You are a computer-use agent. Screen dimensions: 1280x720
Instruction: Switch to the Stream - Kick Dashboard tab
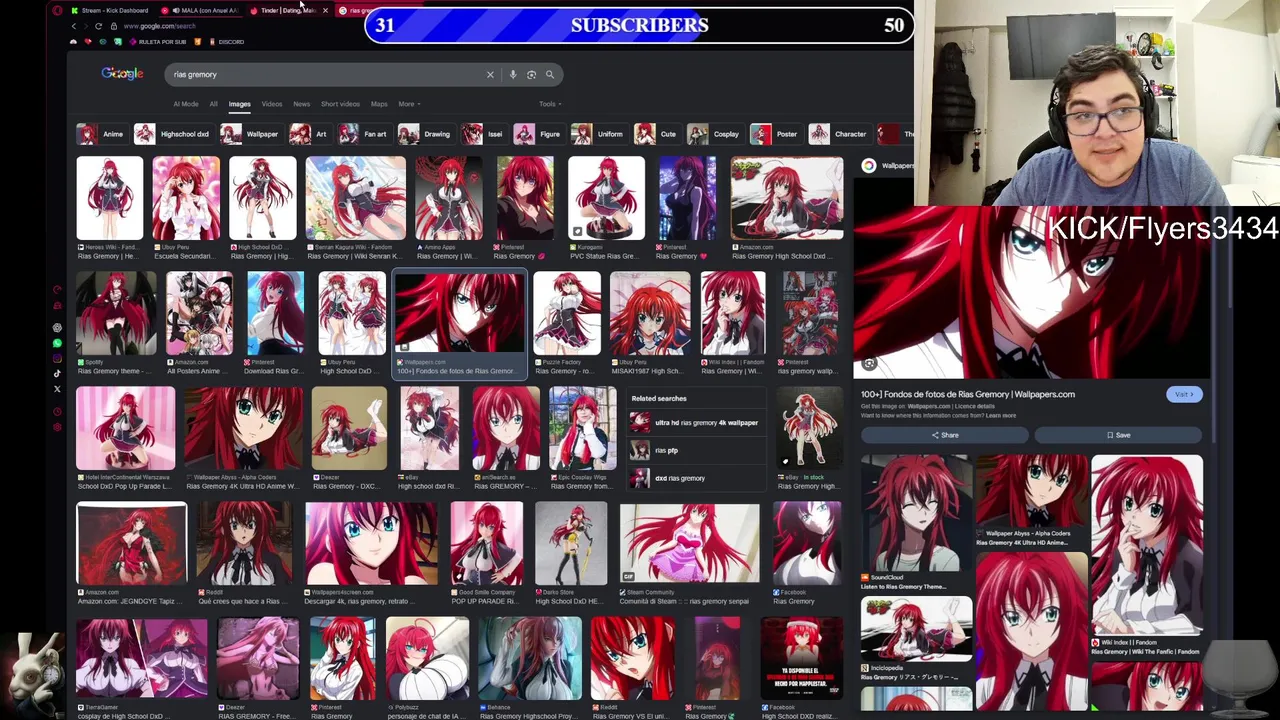pos(110,10)
